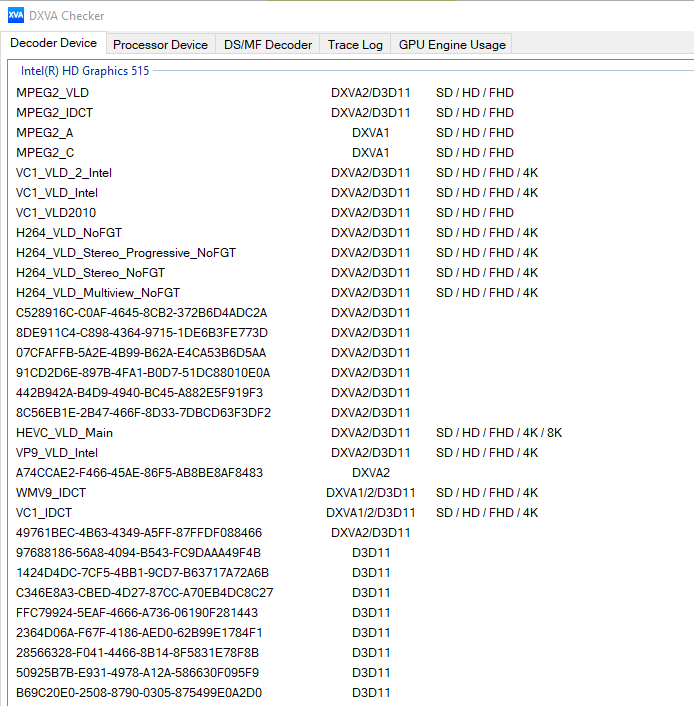
Task: Select the MPEG2_VLD decoder entry
Action: point(52,93)
